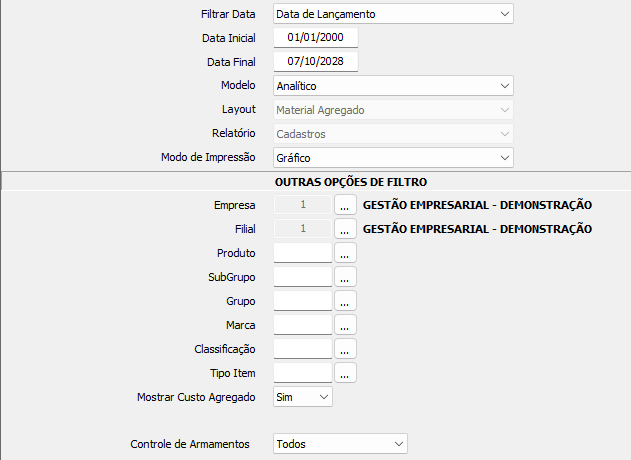Focus the Grupo code input field
This screenshot has height=460, width=631.
302,301
